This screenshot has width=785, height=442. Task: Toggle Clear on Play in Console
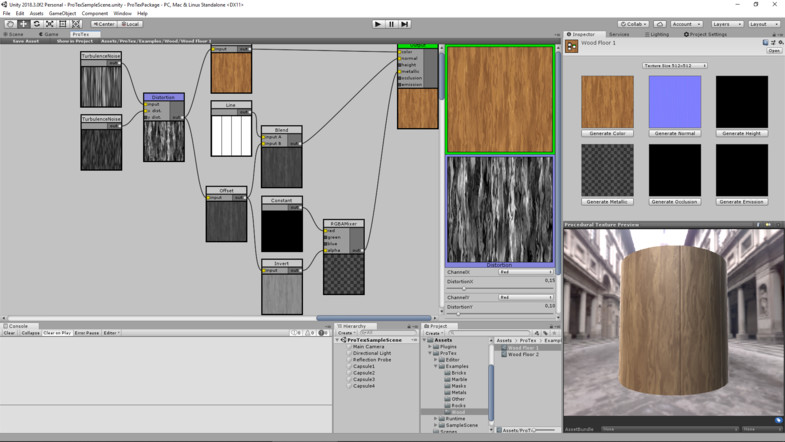coord(57,332)
